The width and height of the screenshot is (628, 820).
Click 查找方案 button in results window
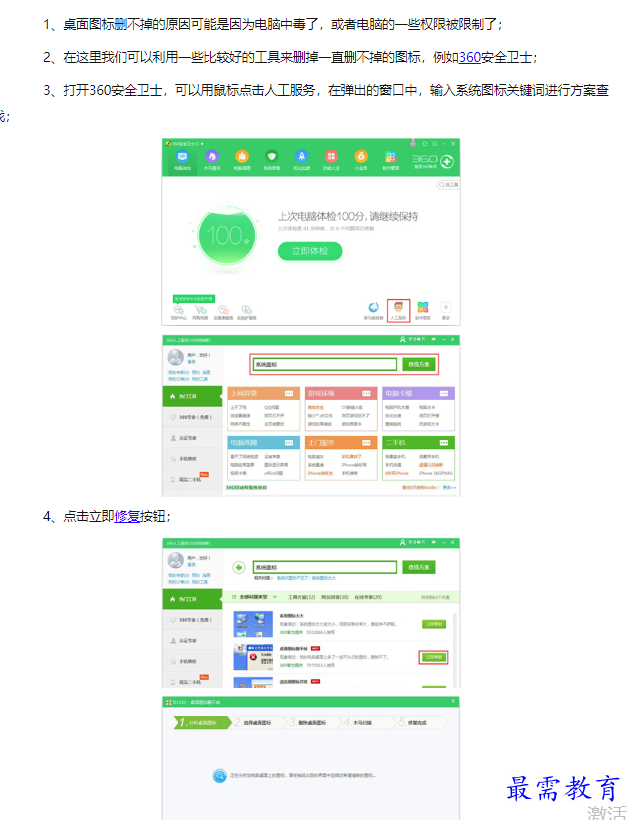(x=419, y=567)
